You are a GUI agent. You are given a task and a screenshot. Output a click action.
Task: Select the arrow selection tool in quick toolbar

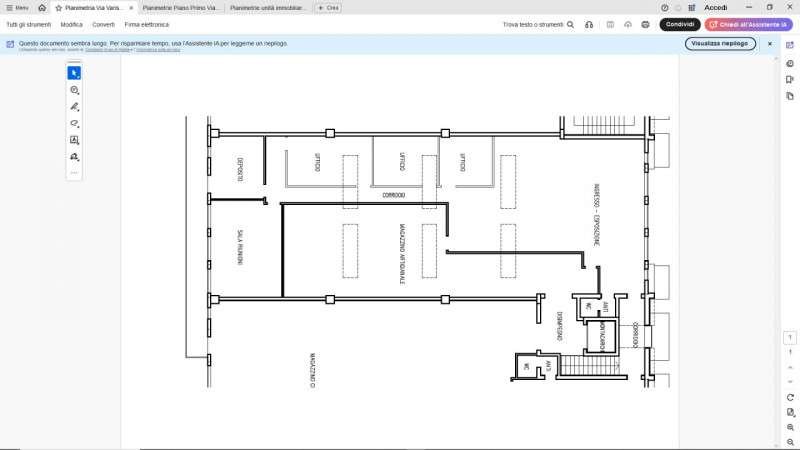(x=74, y=73)
